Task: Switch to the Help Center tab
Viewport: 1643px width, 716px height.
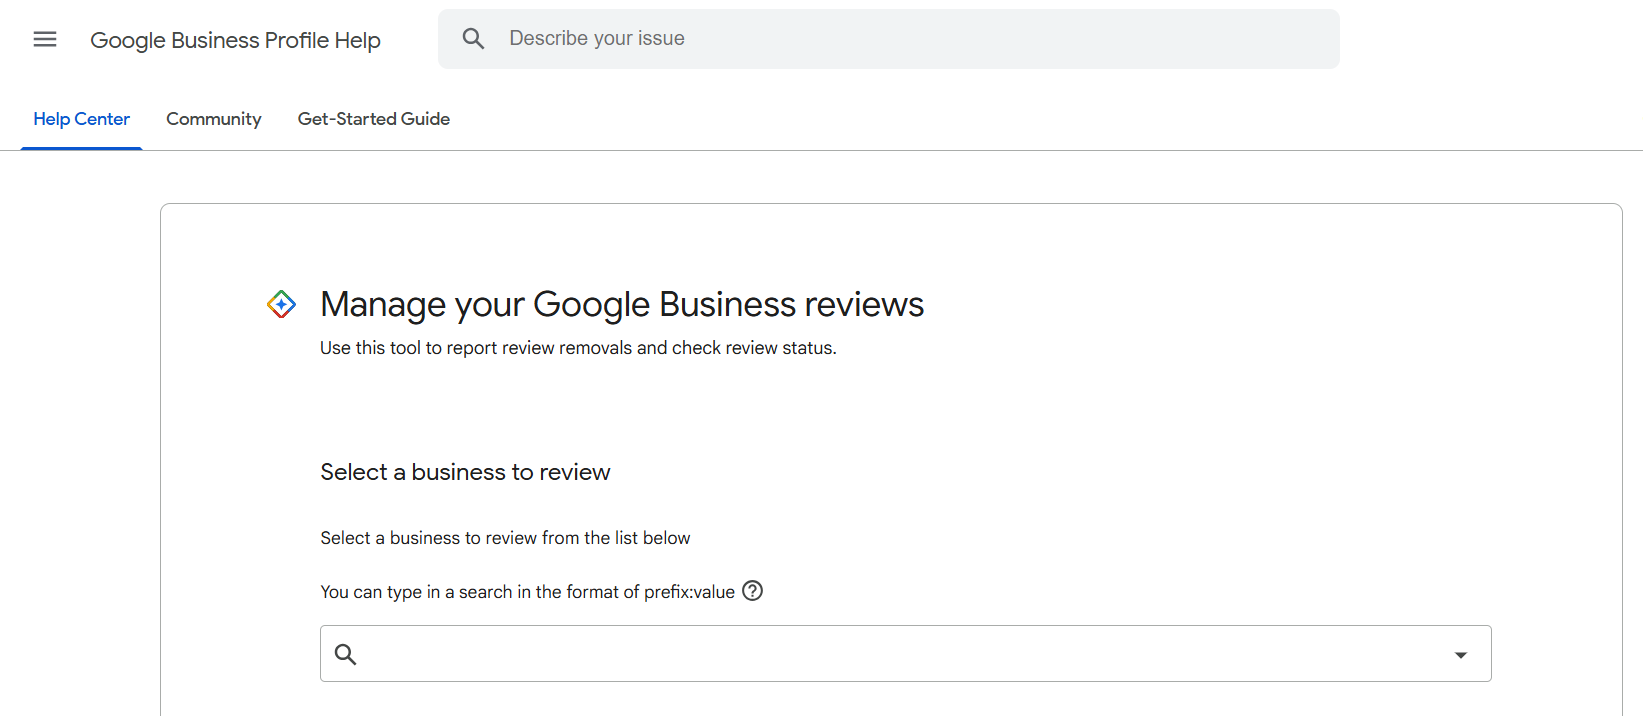Action: coord(81,119)
